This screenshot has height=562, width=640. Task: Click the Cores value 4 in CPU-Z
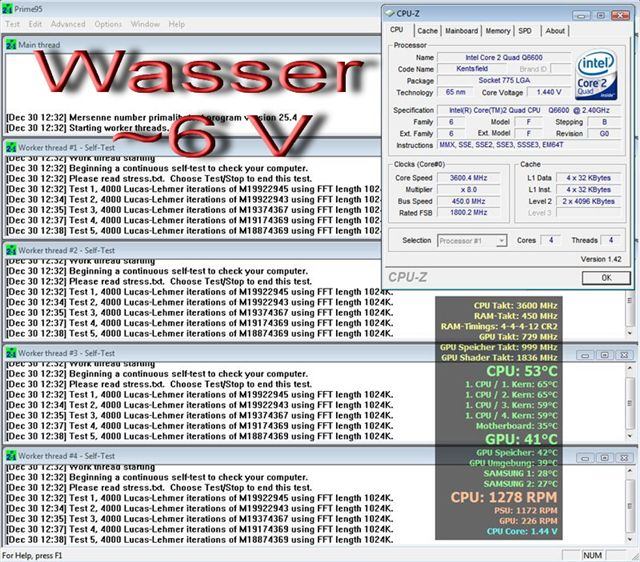(x=551, y=240)
